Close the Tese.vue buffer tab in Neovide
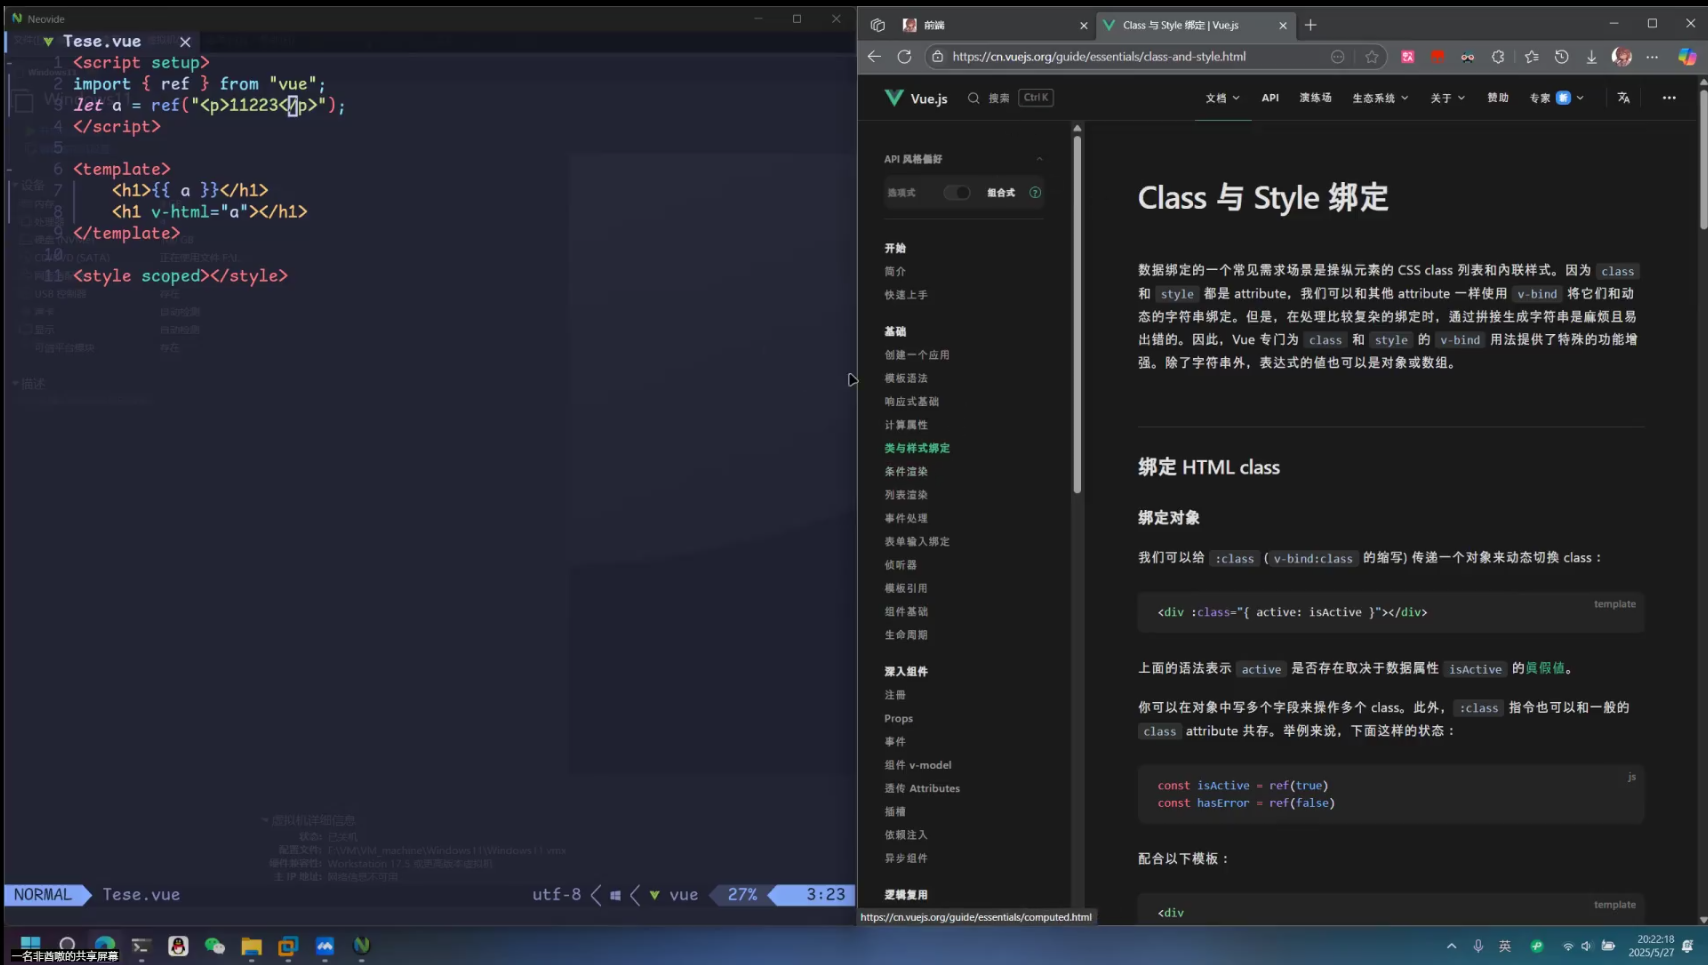The image size is (1708, 965). click(x=185, y=42)
